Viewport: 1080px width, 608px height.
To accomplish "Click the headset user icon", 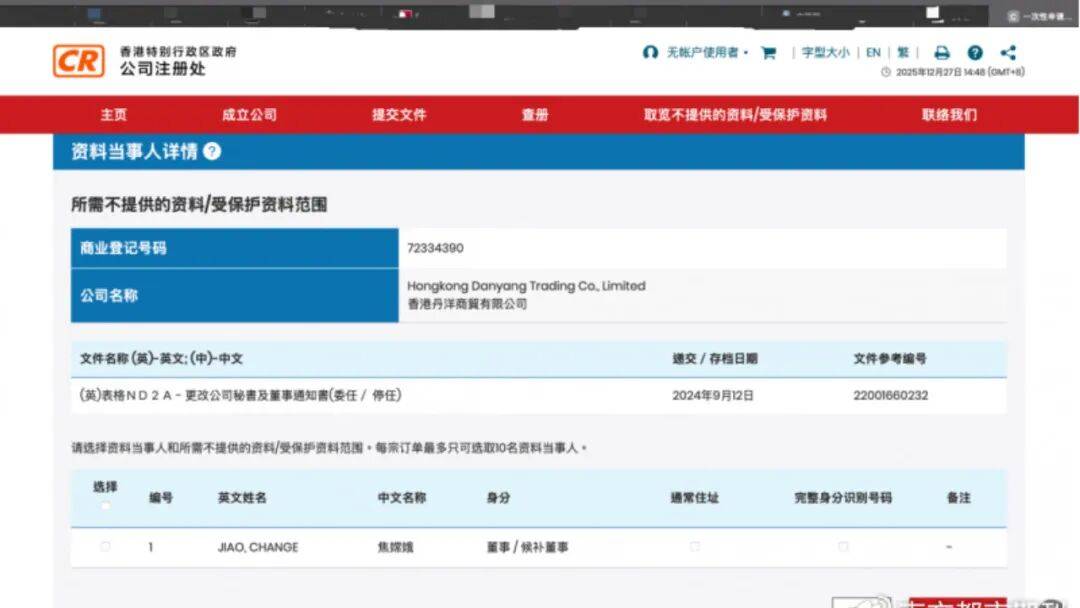I will pyautogui.click(x=650, y=53).
